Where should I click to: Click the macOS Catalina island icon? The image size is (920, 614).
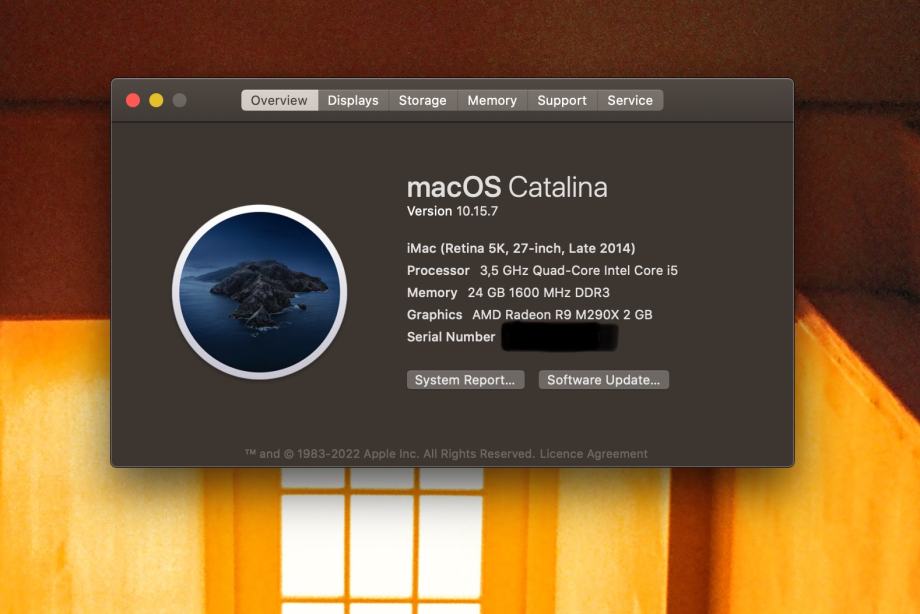(259, 292)
